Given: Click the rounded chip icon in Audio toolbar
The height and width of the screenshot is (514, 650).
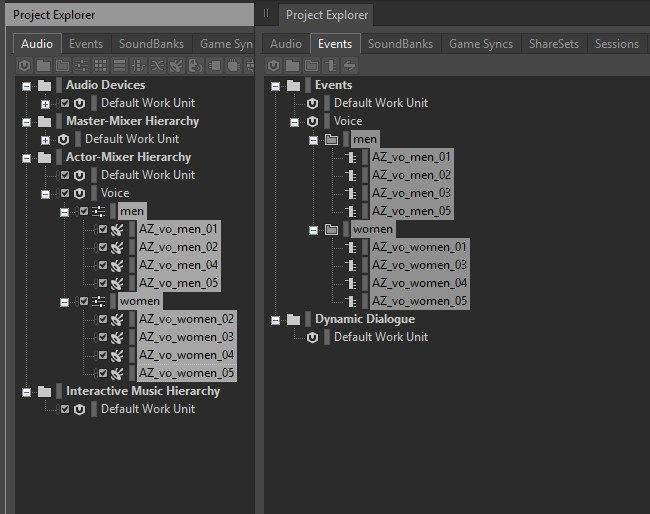Looking at the screenshot, I should point(234,65).
